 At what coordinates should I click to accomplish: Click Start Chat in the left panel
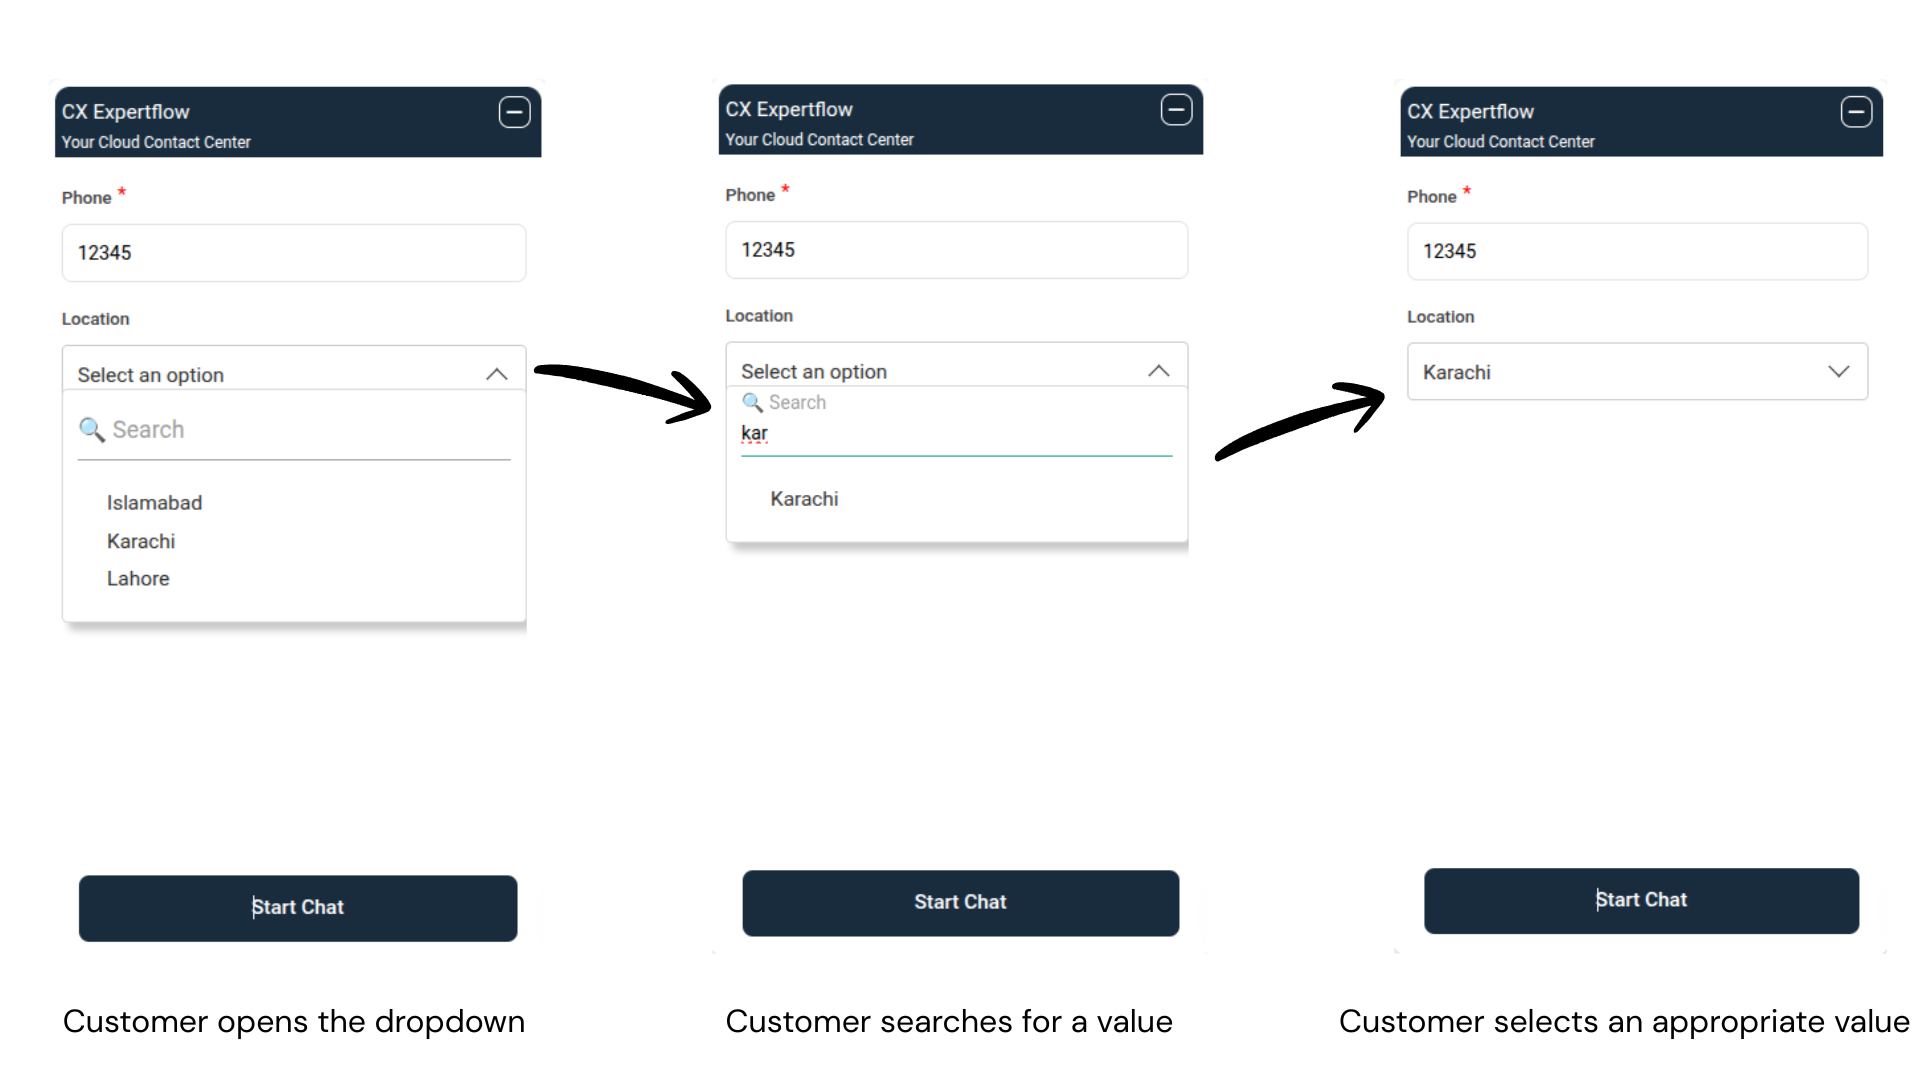(x=297, y=908)
